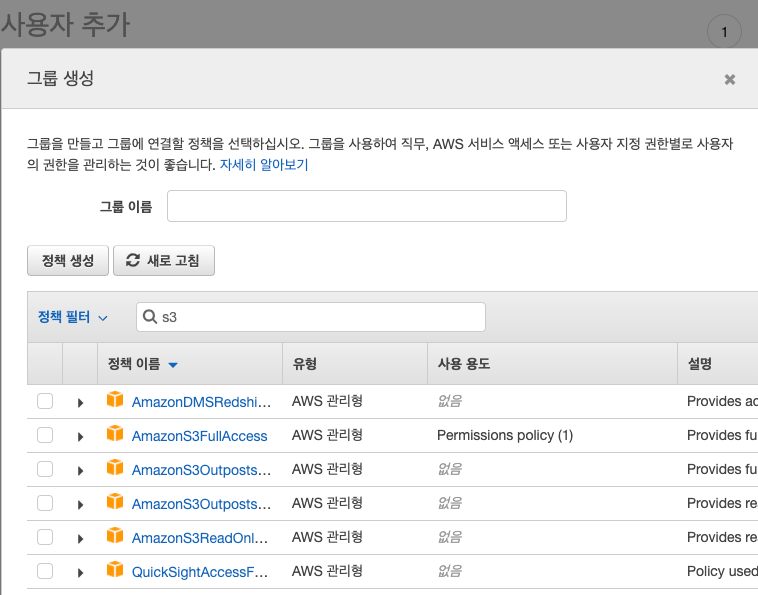The image size is (758, 595).
Task: Expand the AmazonS3FullAccess policy row
Action: point(80,436)
